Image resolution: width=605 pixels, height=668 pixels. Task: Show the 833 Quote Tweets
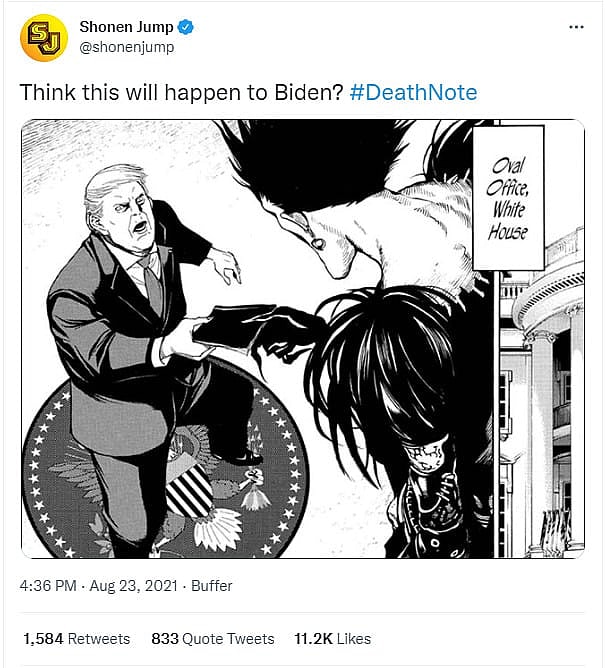212,638
